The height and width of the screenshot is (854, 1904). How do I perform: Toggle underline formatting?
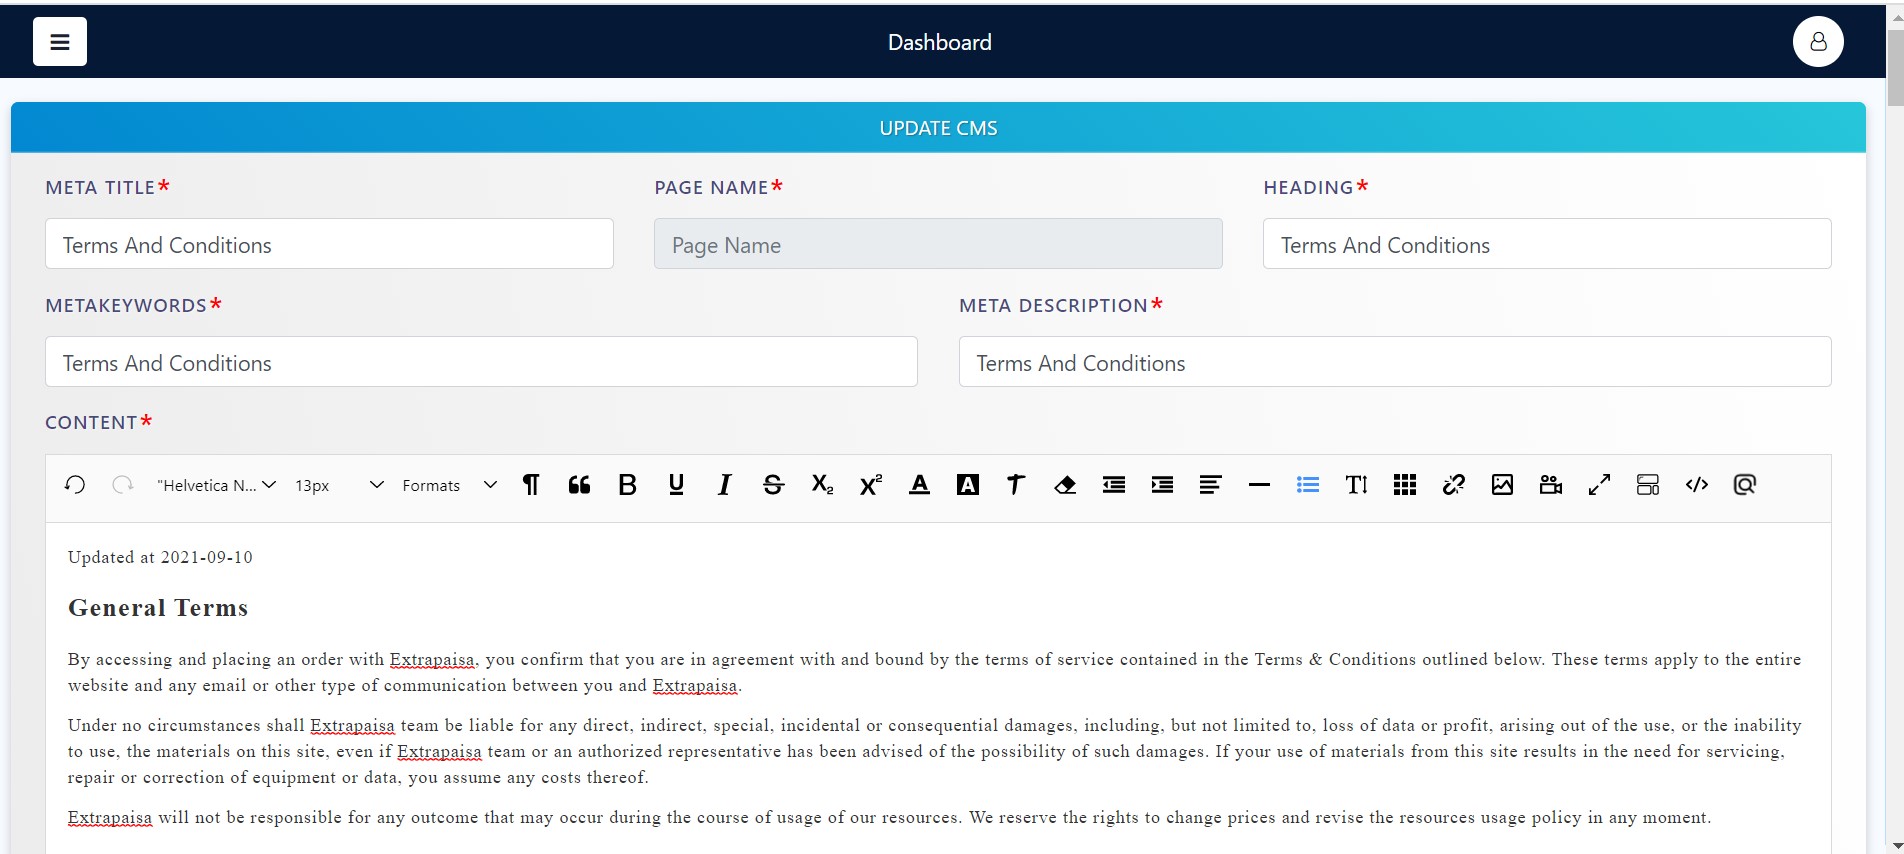click(676, 485)
